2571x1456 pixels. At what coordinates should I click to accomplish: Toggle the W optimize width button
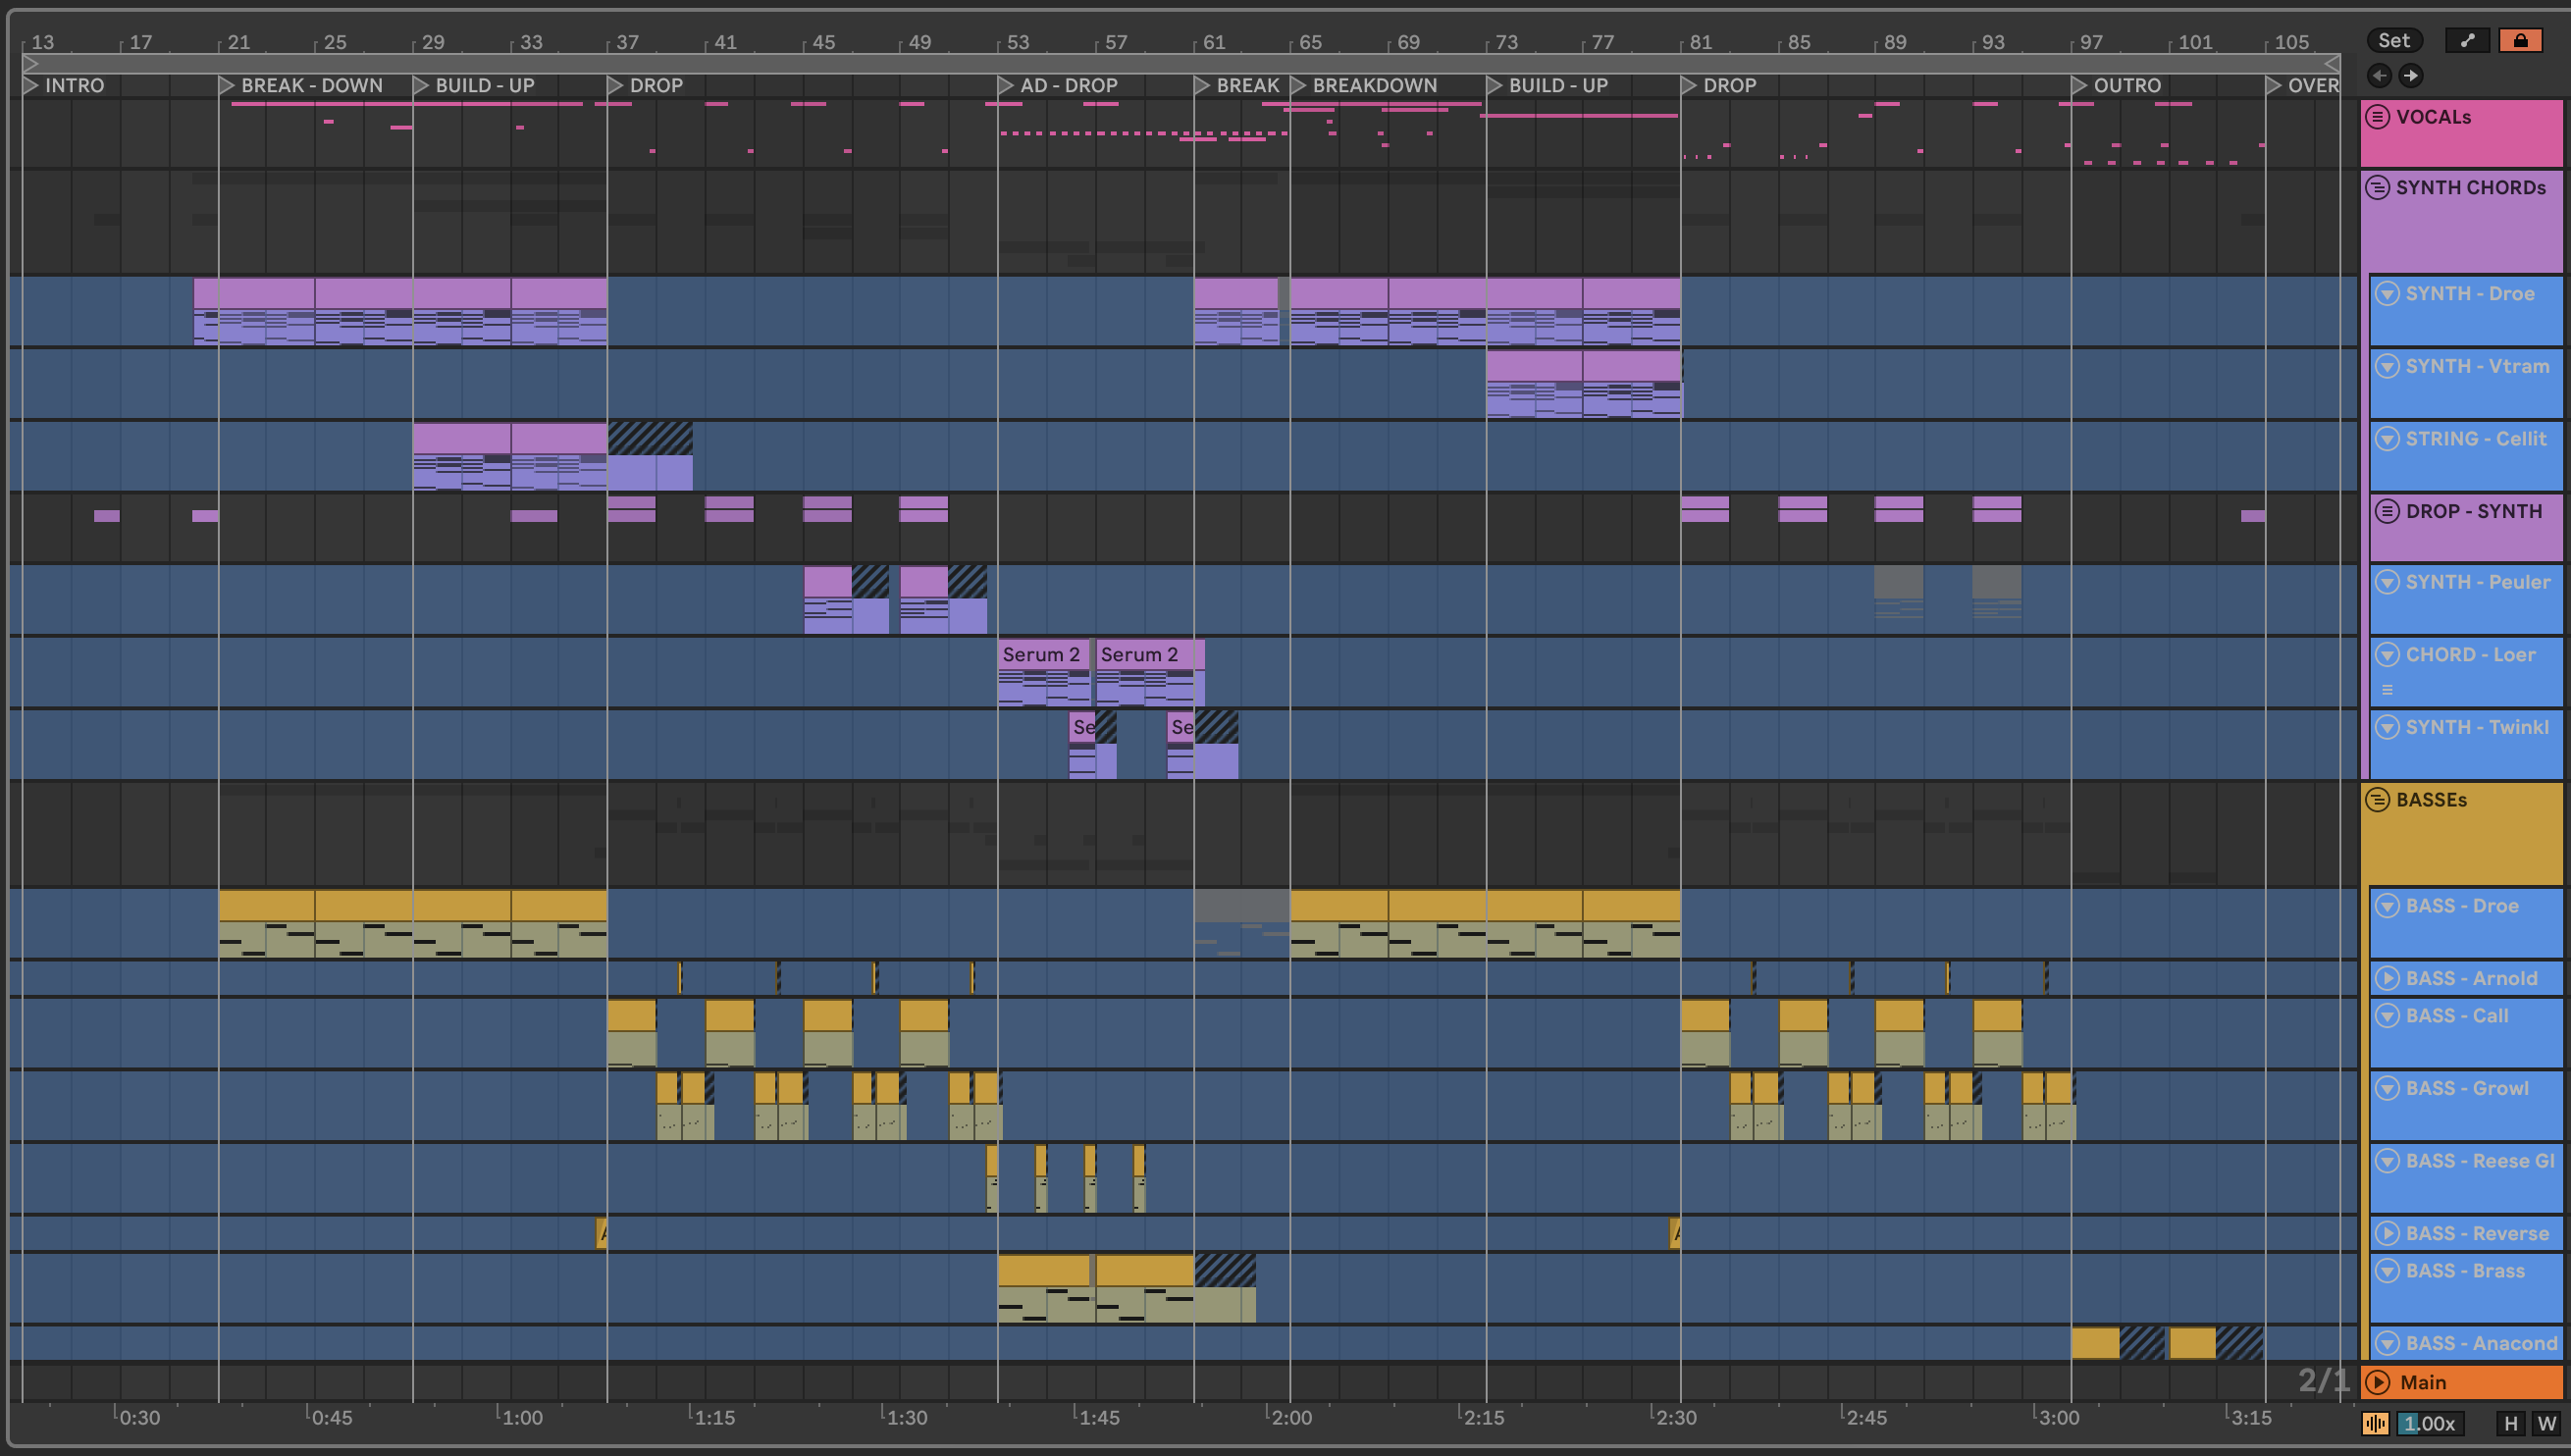(x=2546, y=1423)
